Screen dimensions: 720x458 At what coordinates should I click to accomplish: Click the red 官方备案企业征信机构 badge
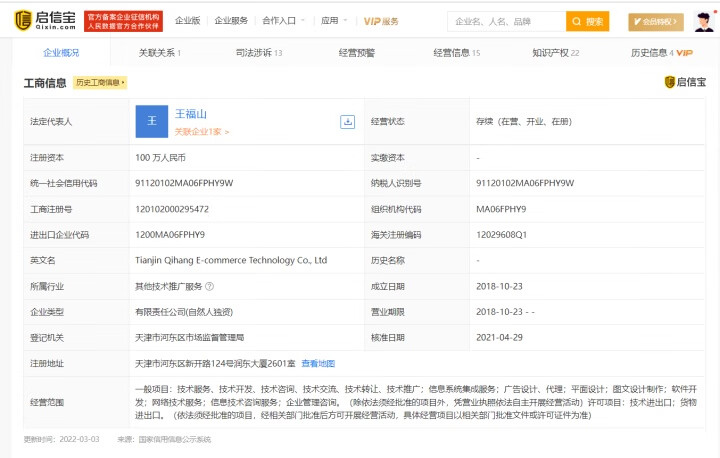coord(124,21)
